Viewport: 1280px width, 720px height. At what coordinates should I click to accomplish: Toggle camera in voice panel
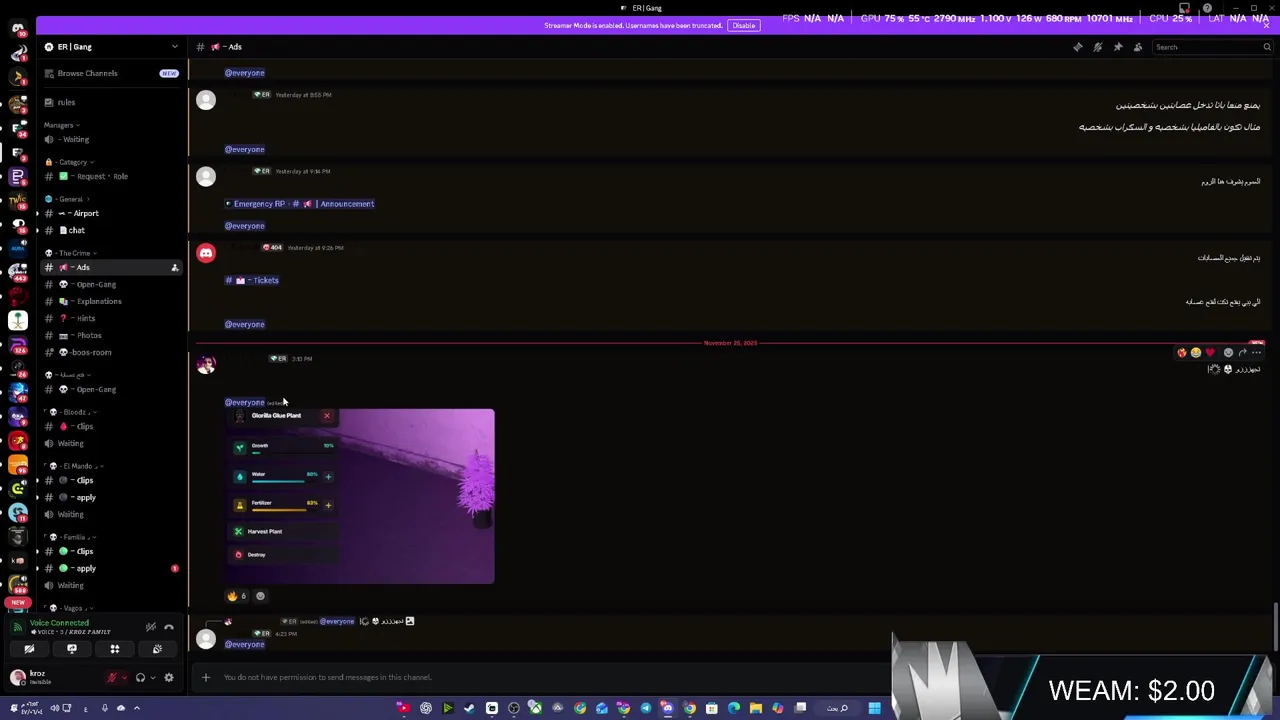pyautogui.click(x=29, y=649)
